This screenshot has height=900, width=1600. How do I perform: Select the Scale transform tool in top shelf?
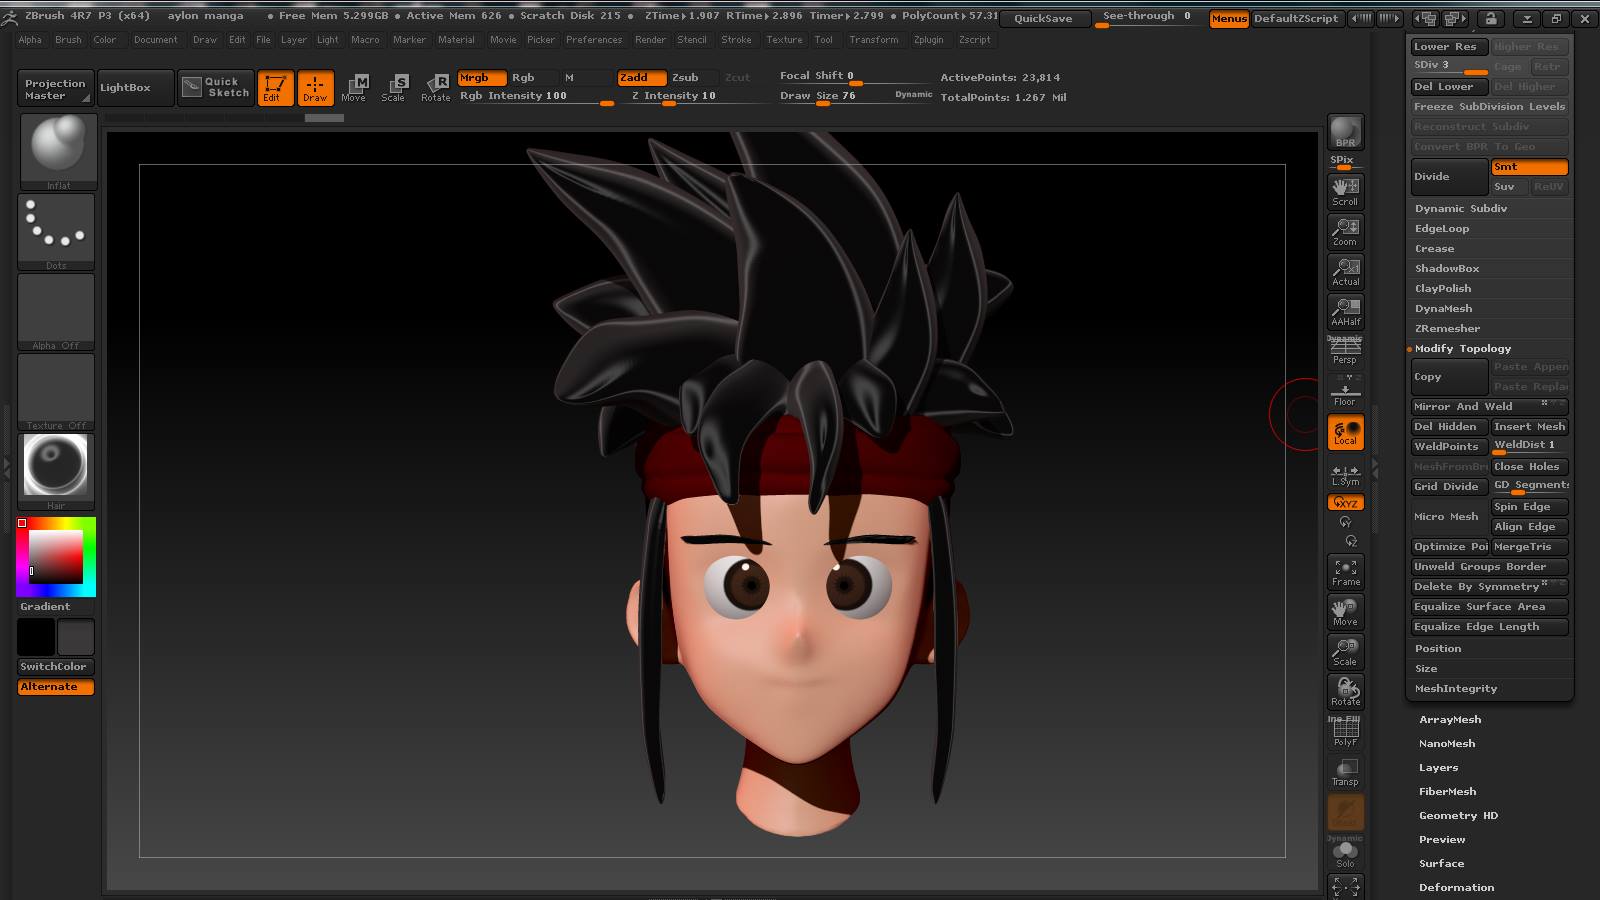[394, 88]
